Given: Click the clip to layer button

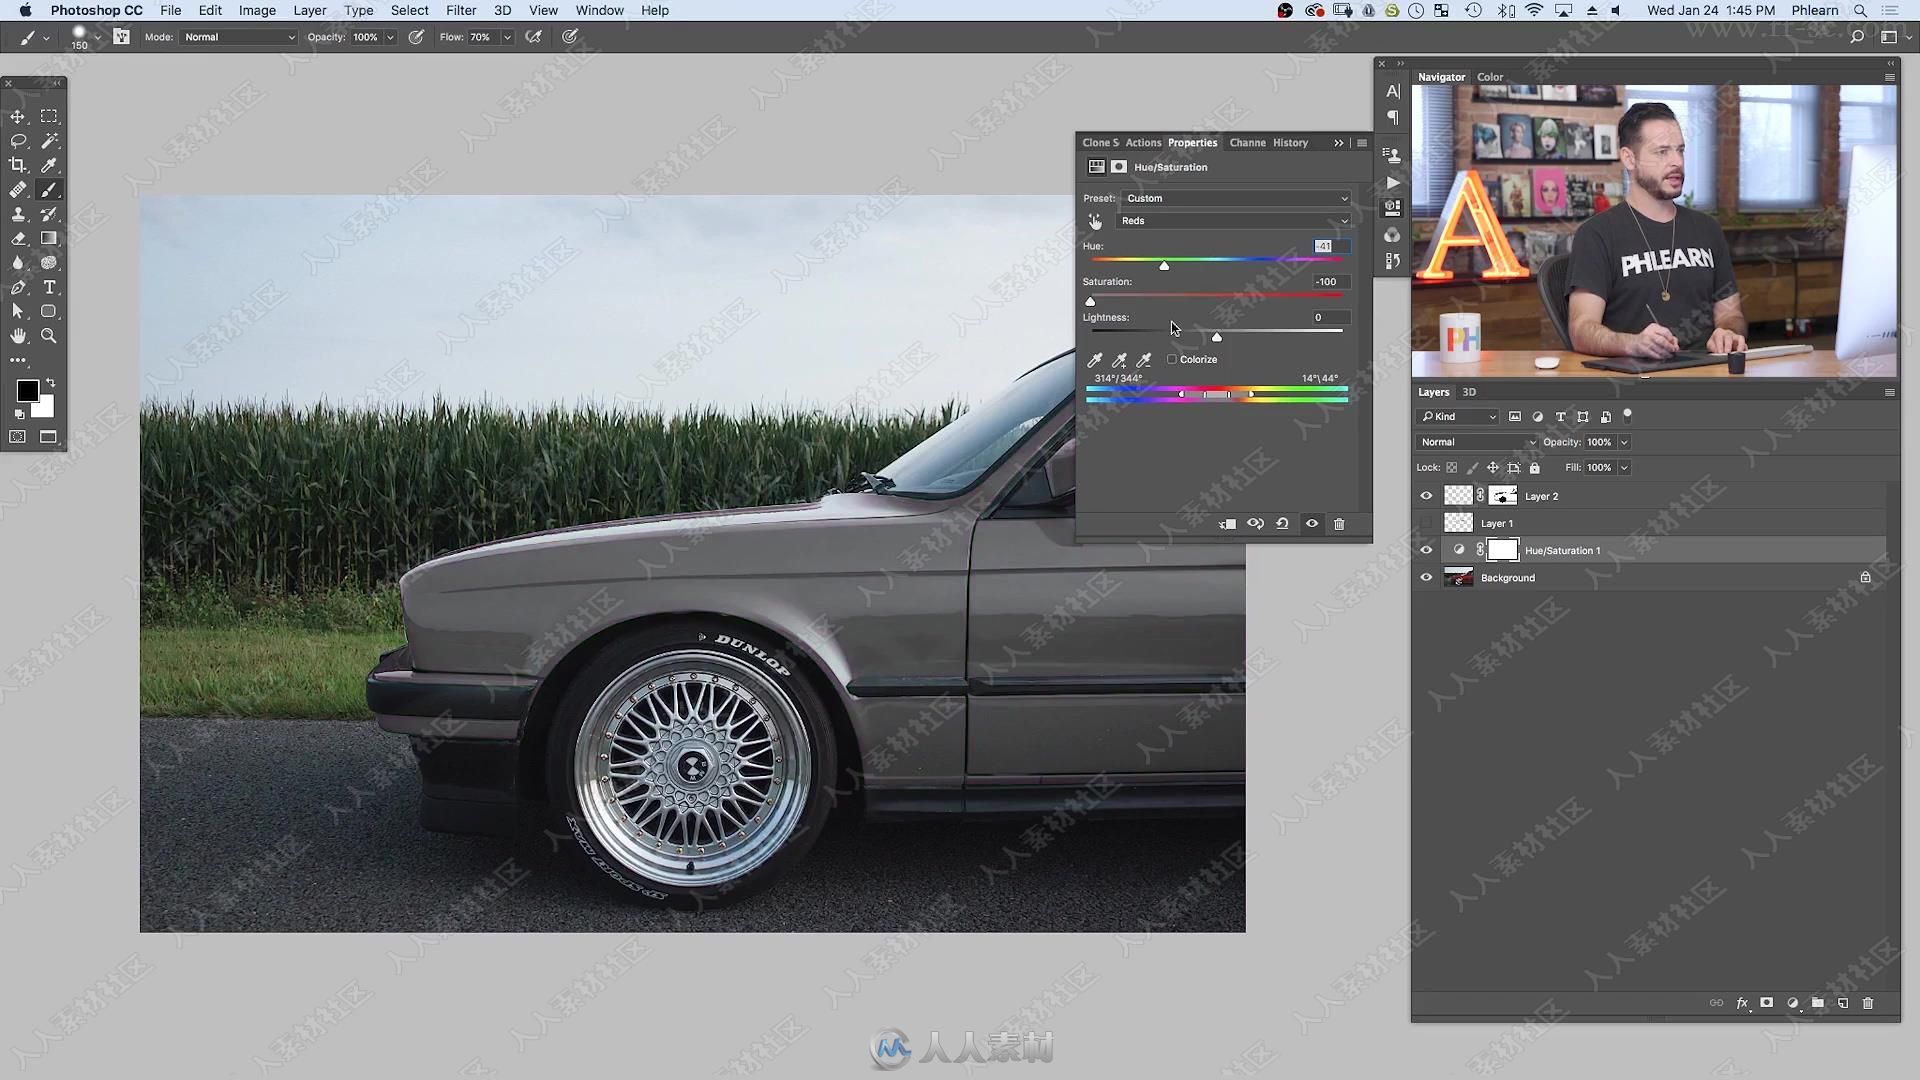Looking at the screenshot, I should click(x=1227, y=524).
